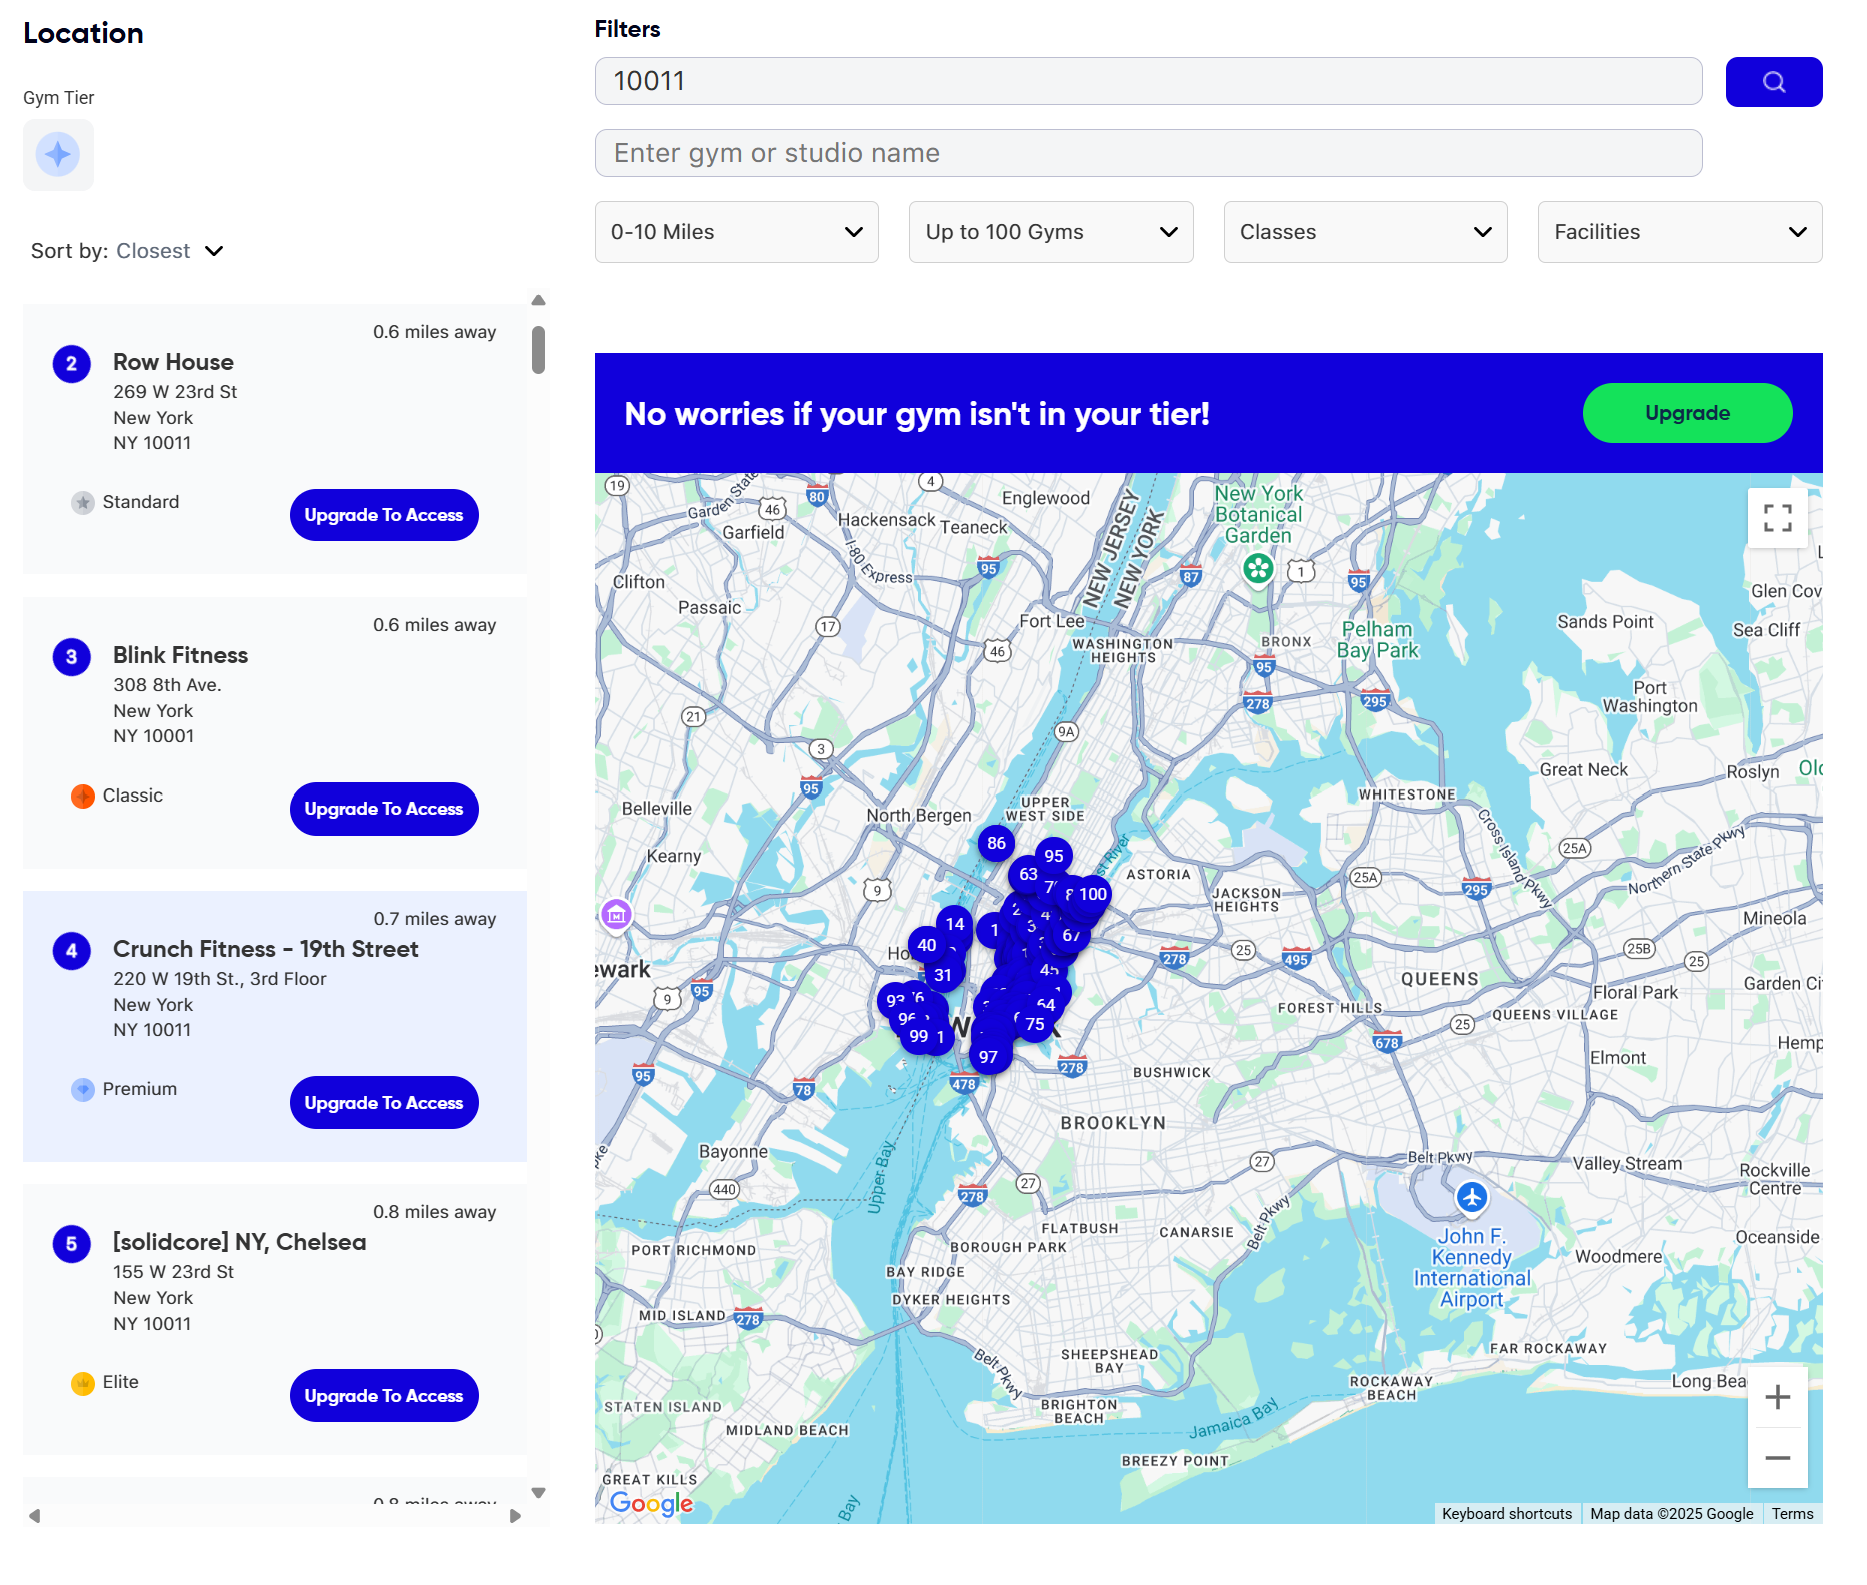Click the green Upgrade button
The image size is (1867, 1585).
pyautogui.click(x=1687, y=413)
